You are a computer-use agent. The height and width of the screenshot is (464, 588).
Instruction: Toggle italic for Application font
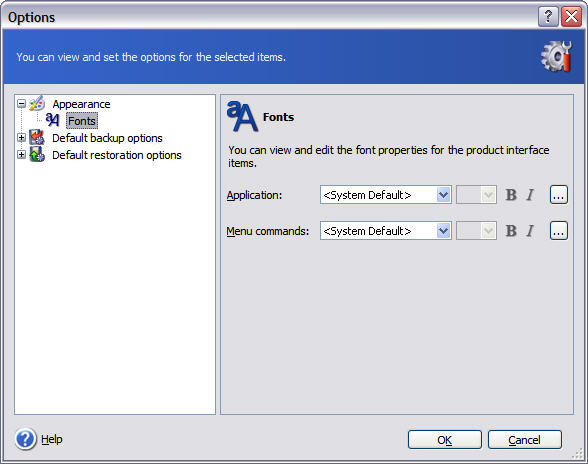530,195
